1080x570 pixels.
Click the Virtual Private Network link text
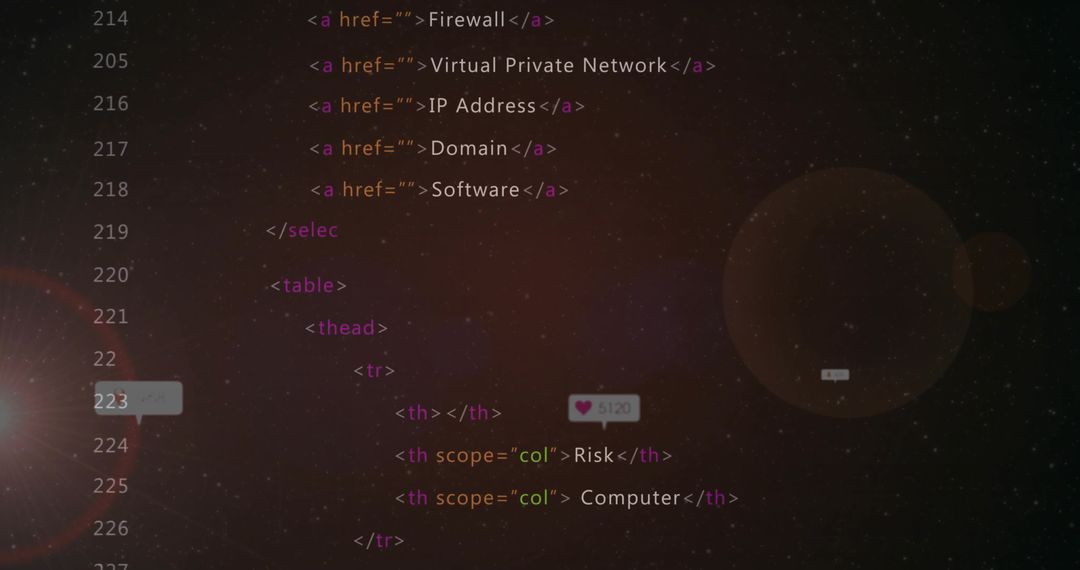click(549, 65)
